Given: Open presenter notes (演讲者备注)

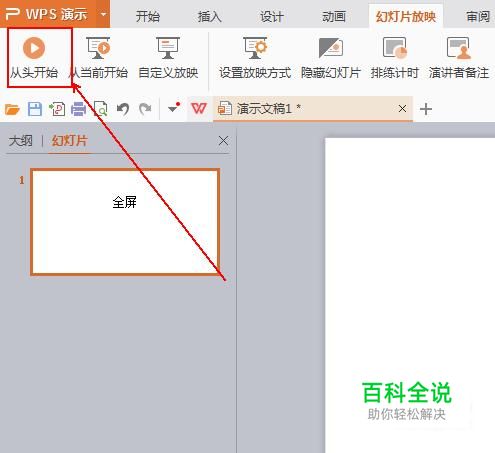Looking at the screenshot, I should click(x=459, y=58).
